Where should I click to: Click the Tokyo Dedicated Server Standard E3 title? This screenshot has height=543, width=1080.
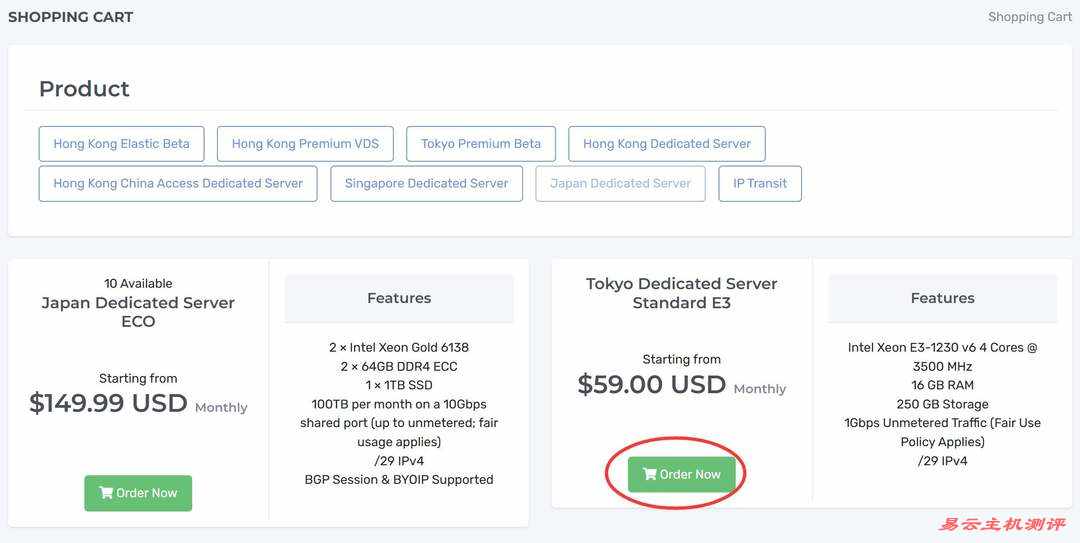pyautogui.click(x=681, y=293)
